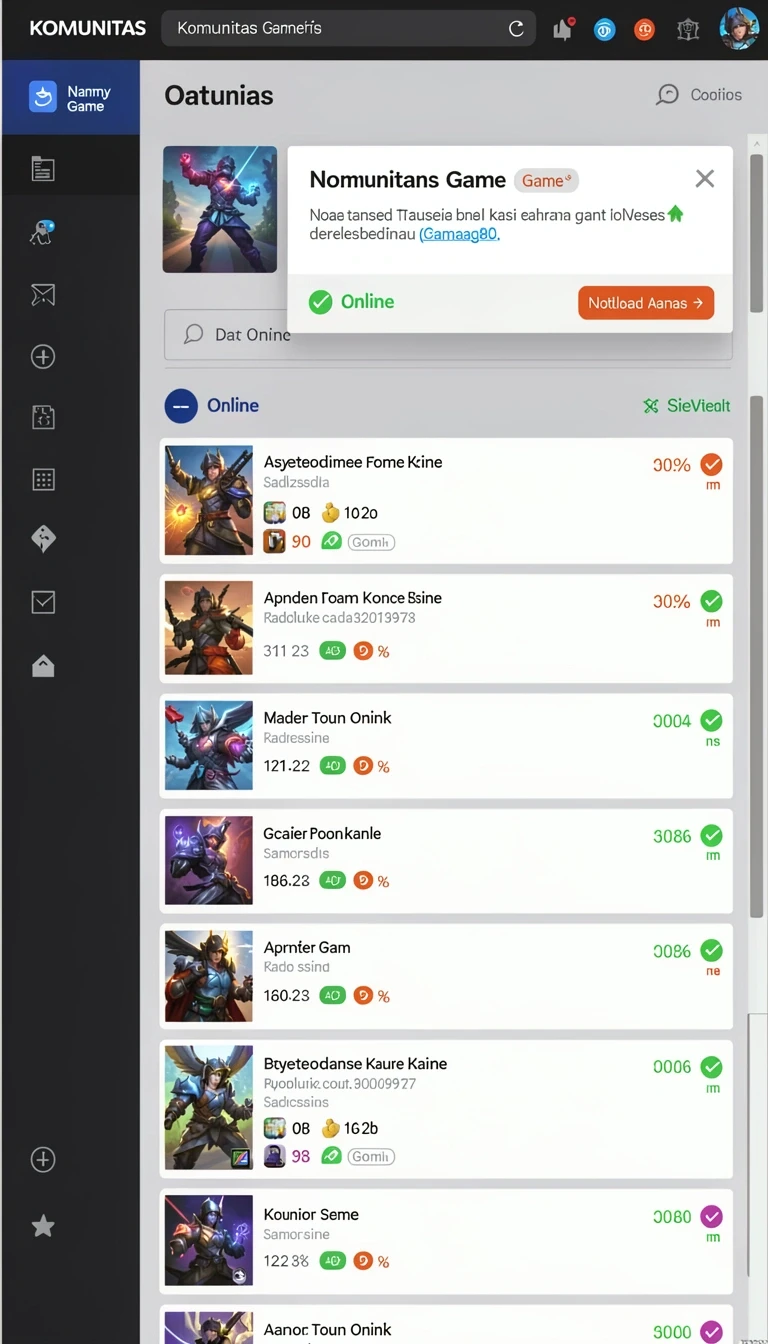Viewport: 768px width, 1344px height.
Task: Select Apnden Foam Konce Bsine title
Action: [352, 598]
